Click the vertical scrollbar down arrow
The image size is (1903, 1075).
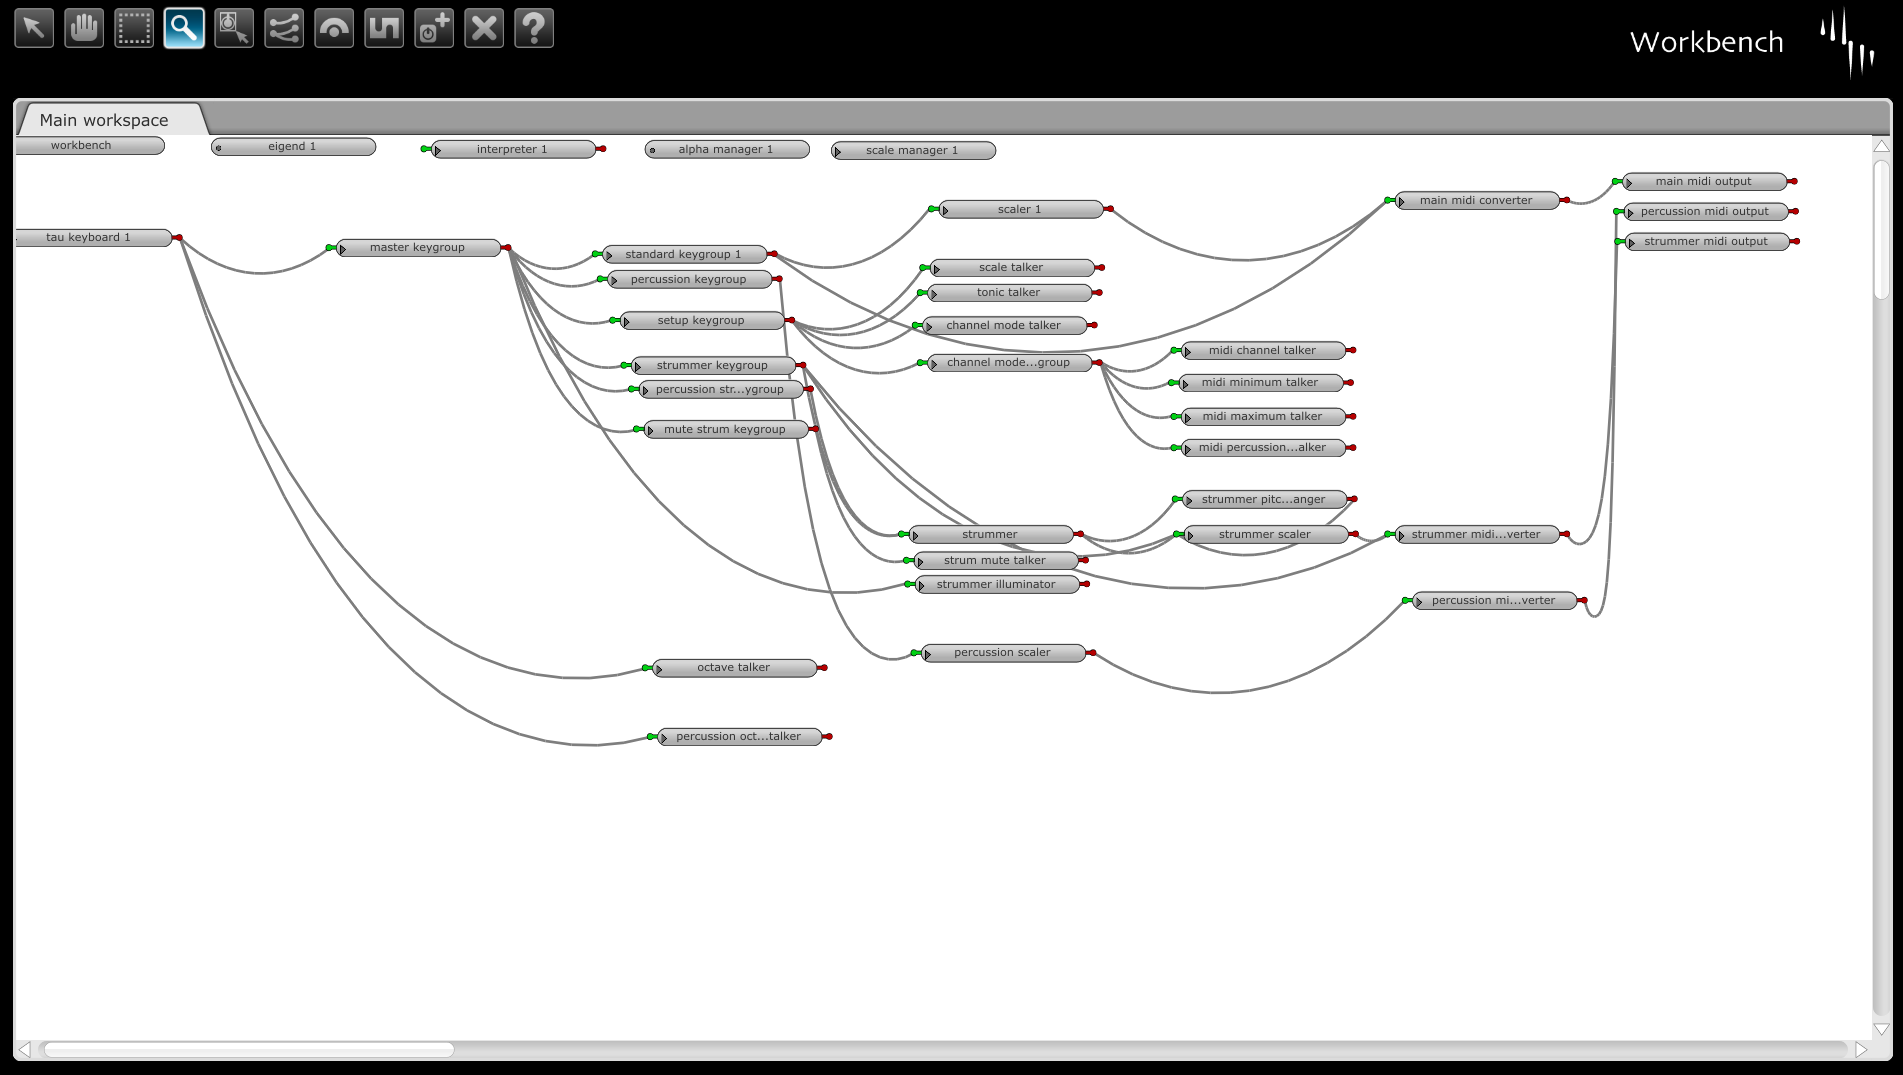(x=1881, y=1029)
